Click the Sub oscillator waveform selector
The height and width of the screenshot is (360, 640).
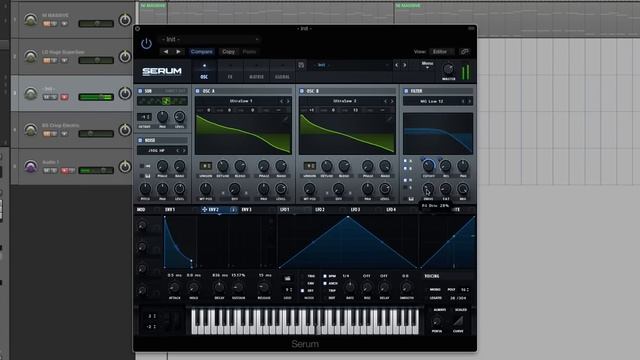[162, 101]
